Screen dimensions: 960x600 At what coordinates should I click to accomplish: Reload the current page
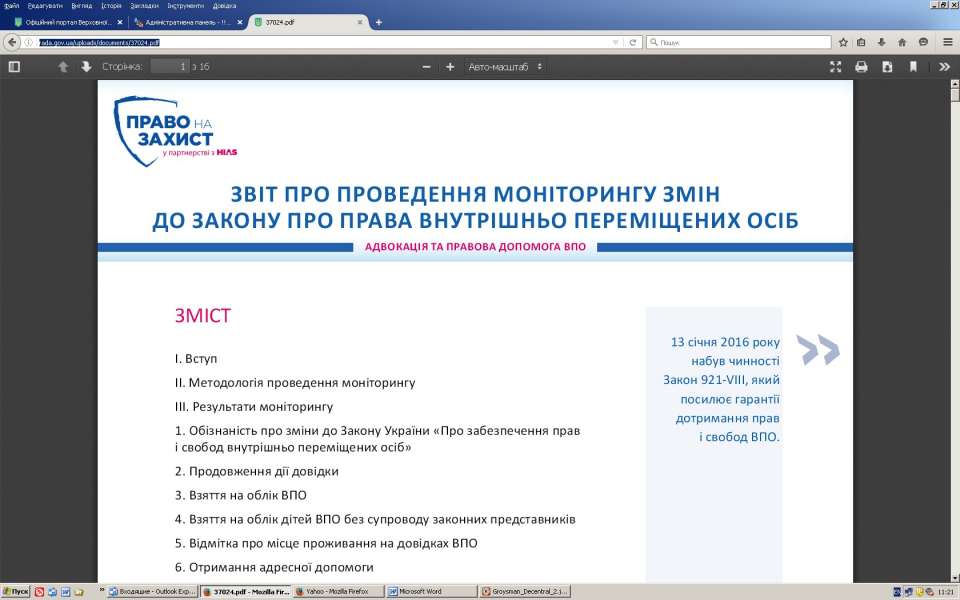click(x=633, y=43)
